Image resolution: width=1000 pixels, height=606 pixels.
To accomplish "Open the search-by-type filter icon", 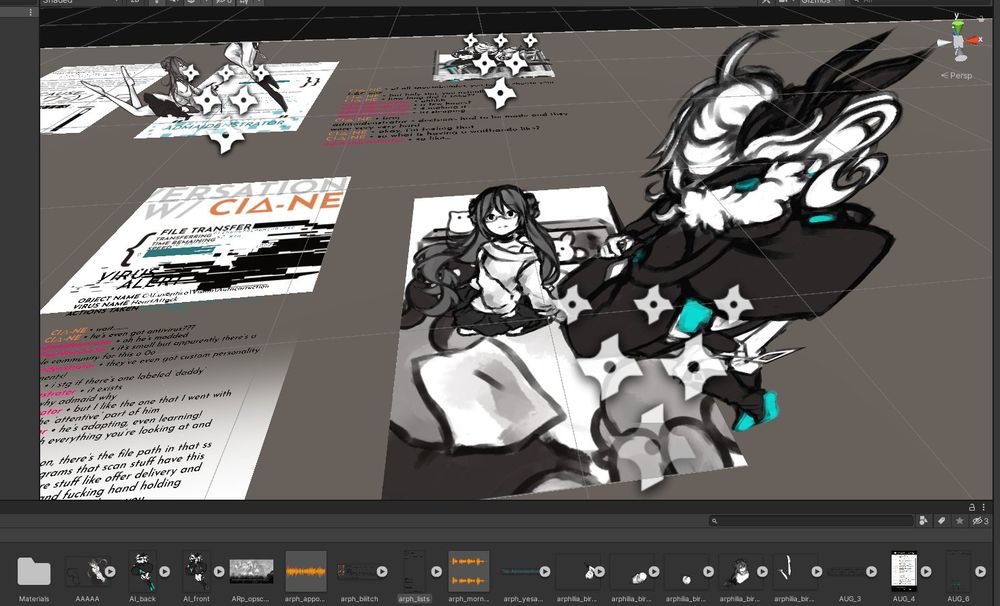I will [923, 520].
